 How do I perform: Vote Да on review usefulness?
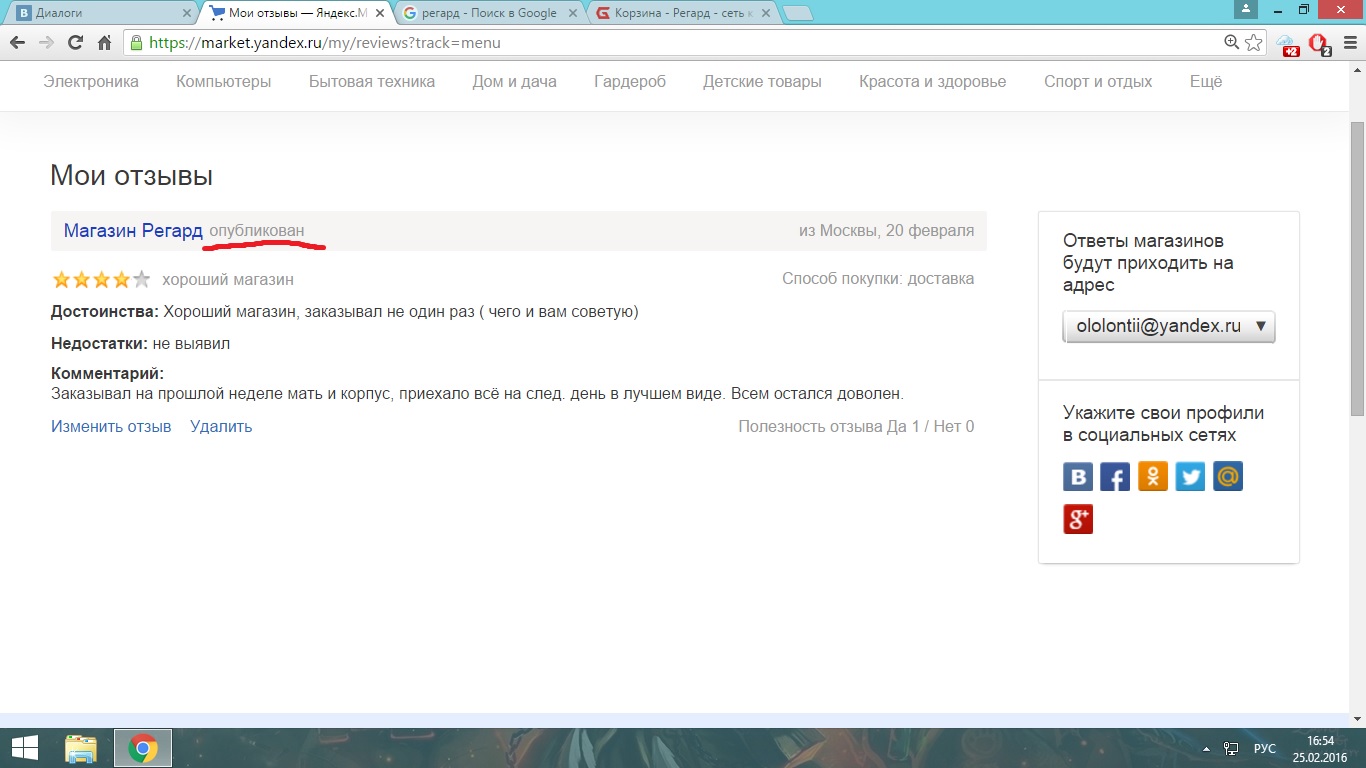(902, 427)
